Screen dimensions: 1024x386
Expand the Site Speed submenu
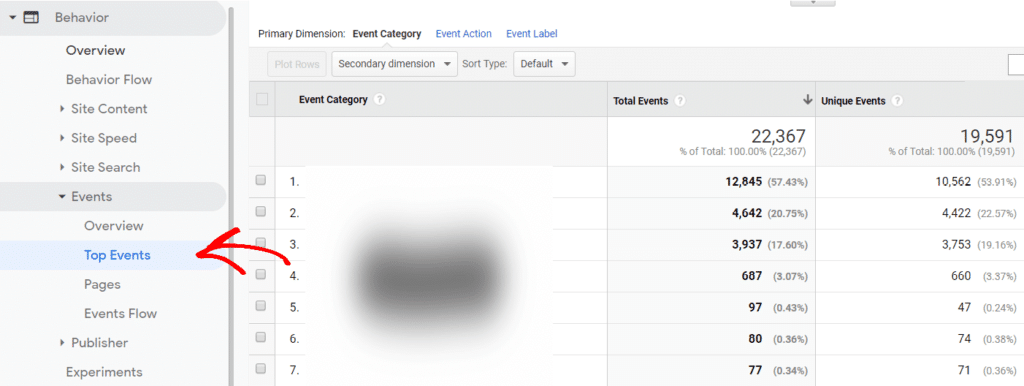click(62, 138)
